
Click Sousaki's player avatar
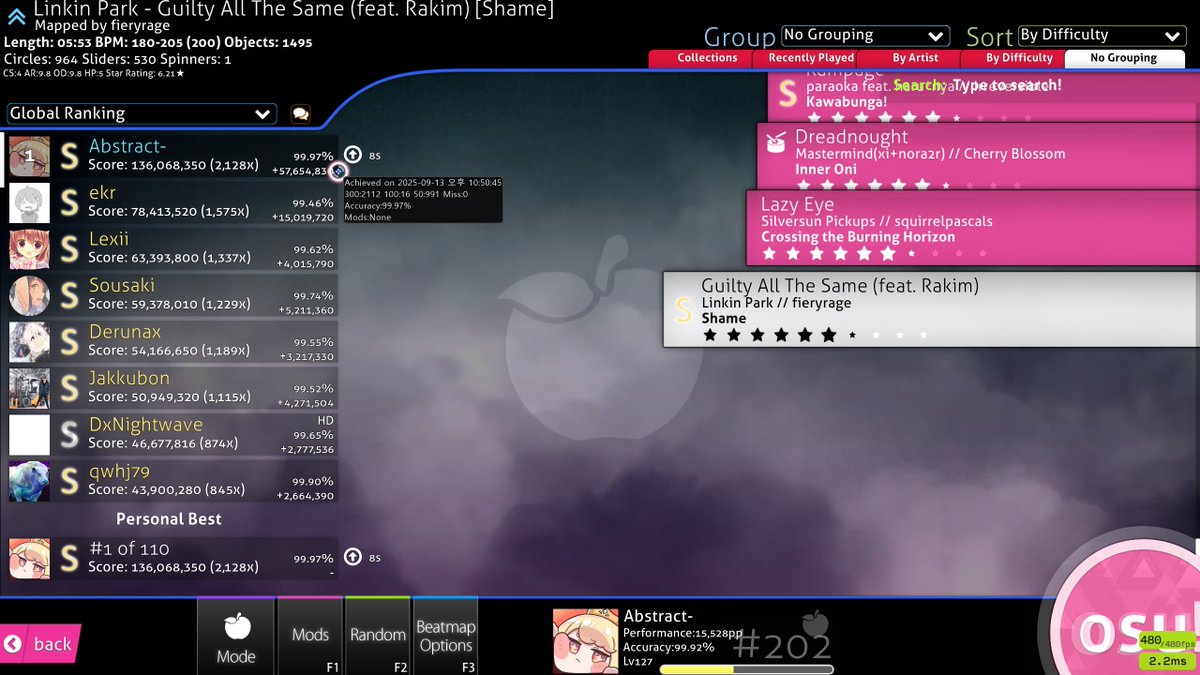29,296
